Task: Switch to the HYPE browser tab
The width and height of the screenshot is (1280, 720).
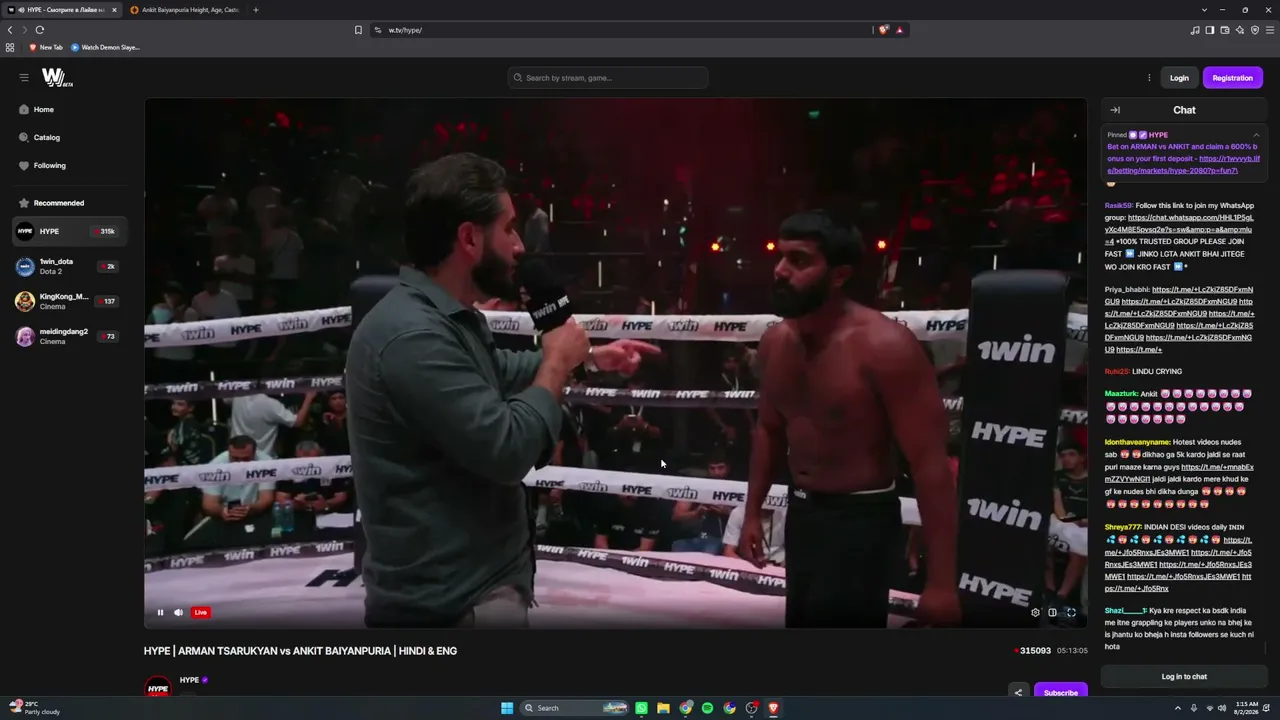Action: click(62, 10)
